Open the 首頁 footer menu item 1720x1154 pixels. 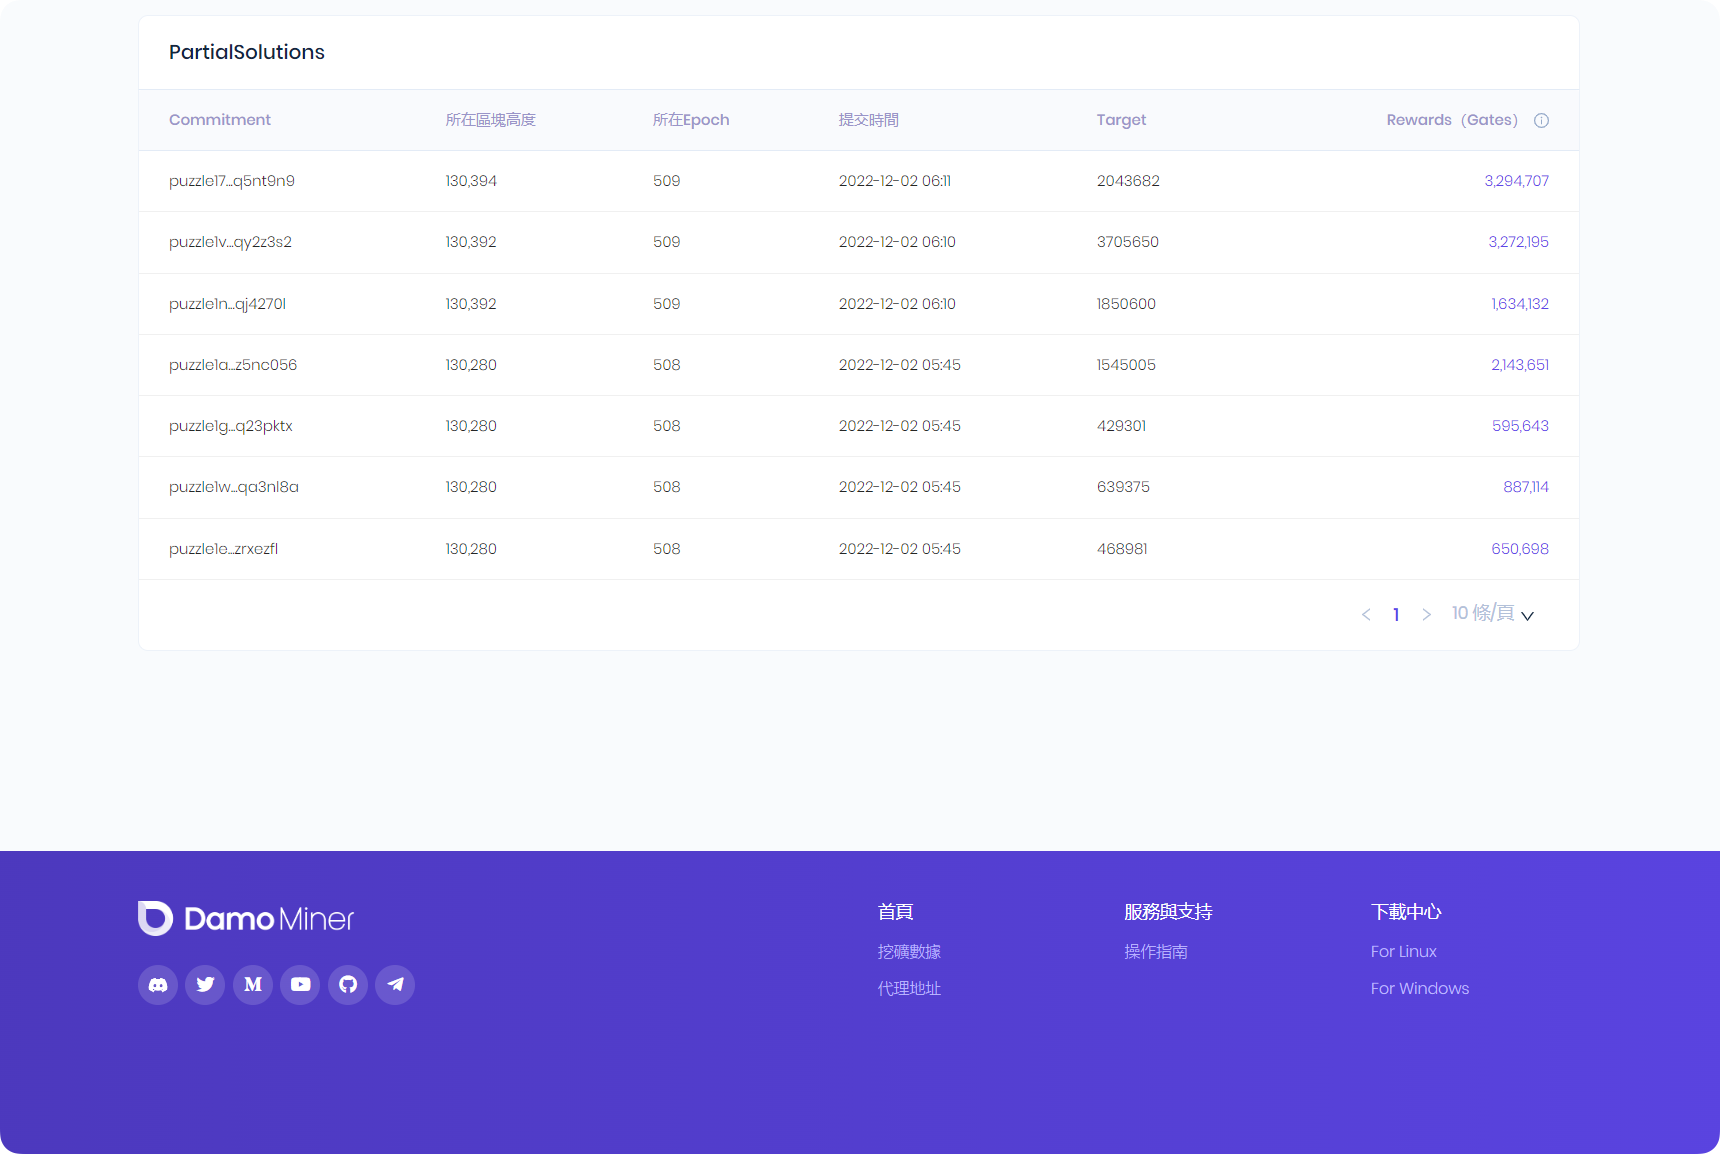coord(895,912)
